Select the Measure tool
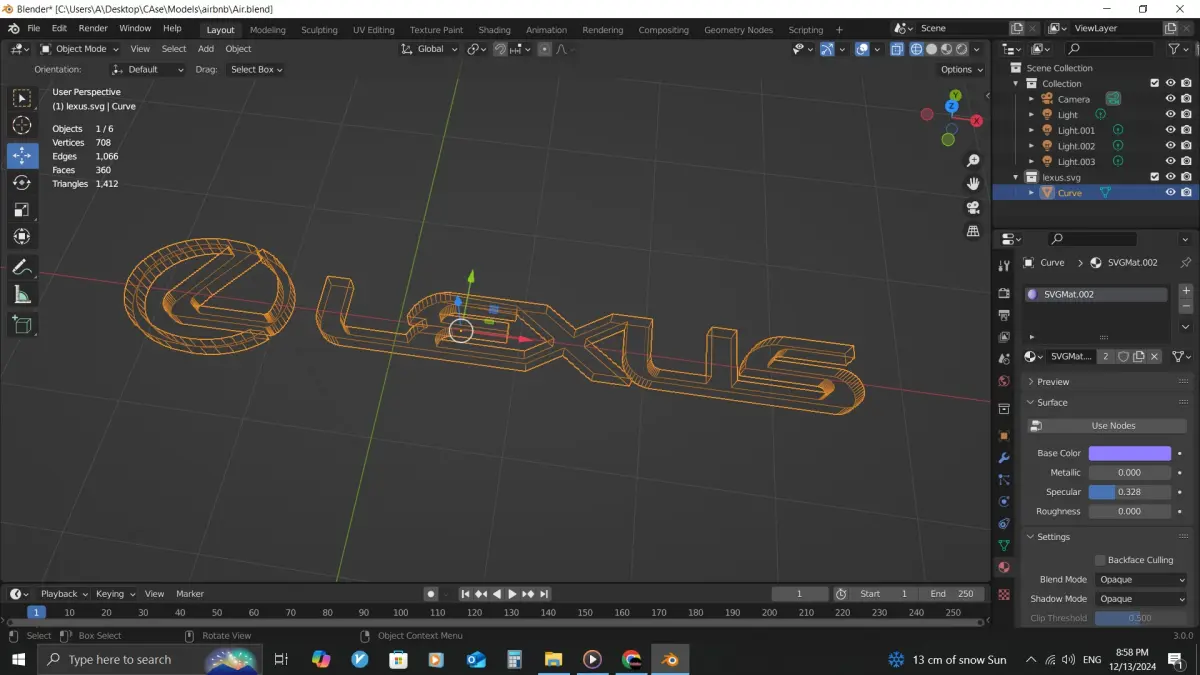 22,294
